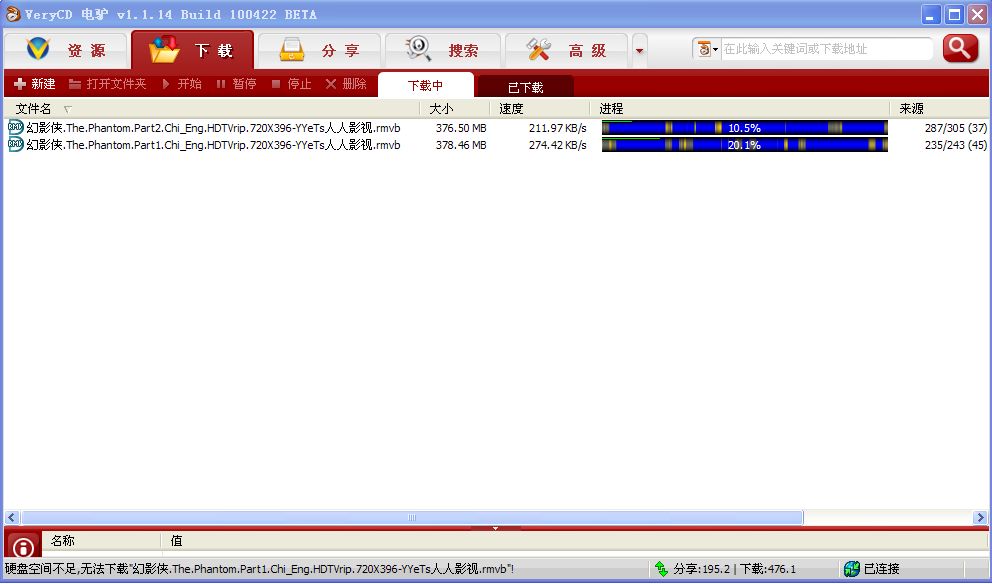This screenshot has width=992, height=584.
Task: Sort by the 进程 progress column header
Action: coord(740,109)
